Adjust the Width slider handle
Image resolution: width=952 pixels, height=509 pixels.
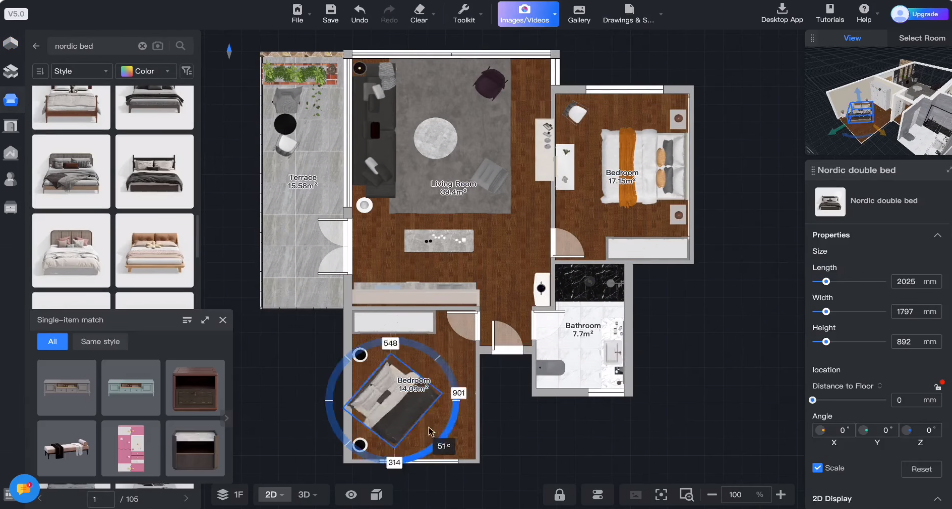pyautogui.click(x=826, y=312)
